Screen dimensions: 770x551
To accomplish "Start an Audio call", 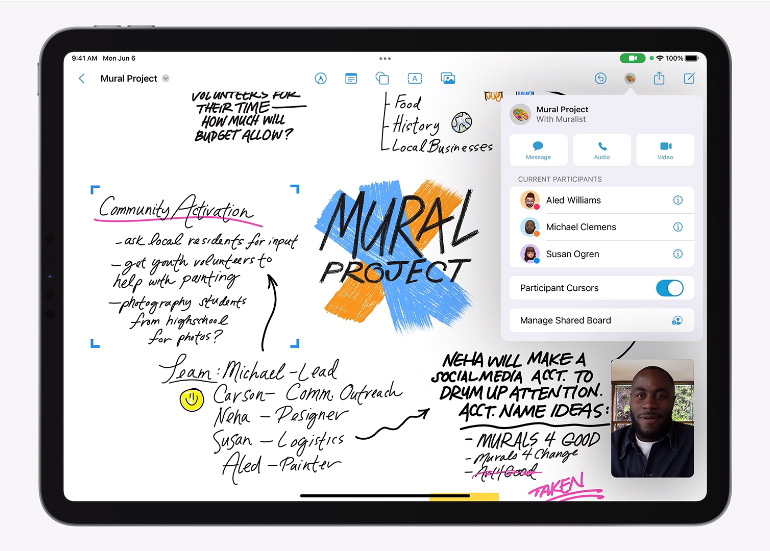I will [x=602, y=150].
